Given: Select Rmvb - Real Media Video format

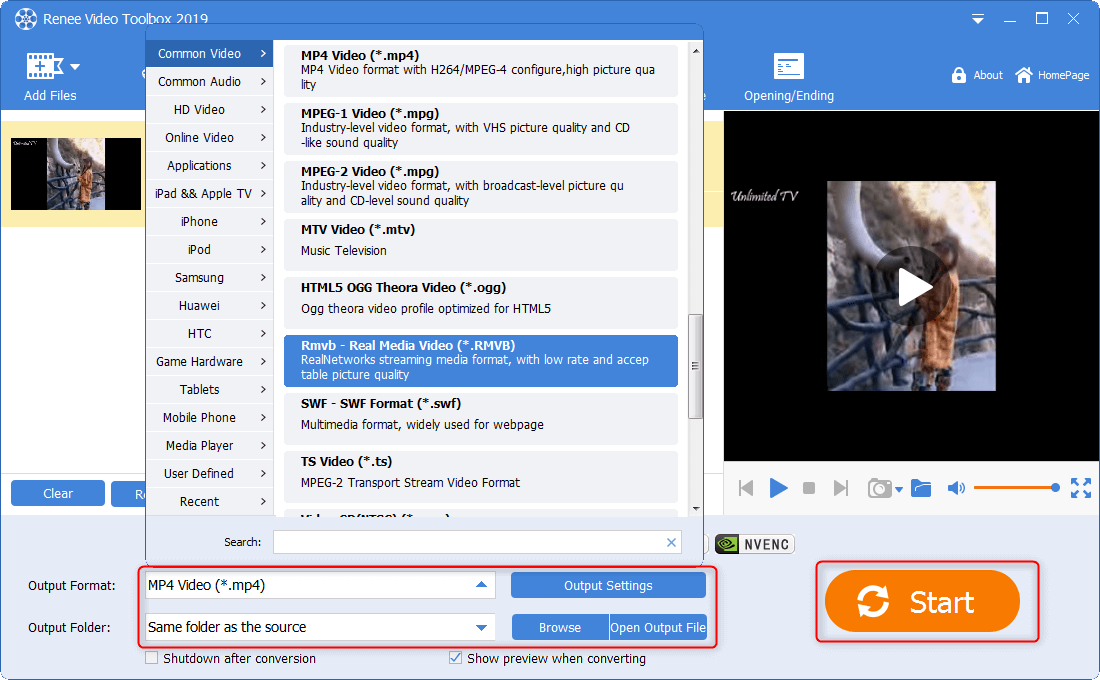Looking at the screenshot, I should pos(480,360).
